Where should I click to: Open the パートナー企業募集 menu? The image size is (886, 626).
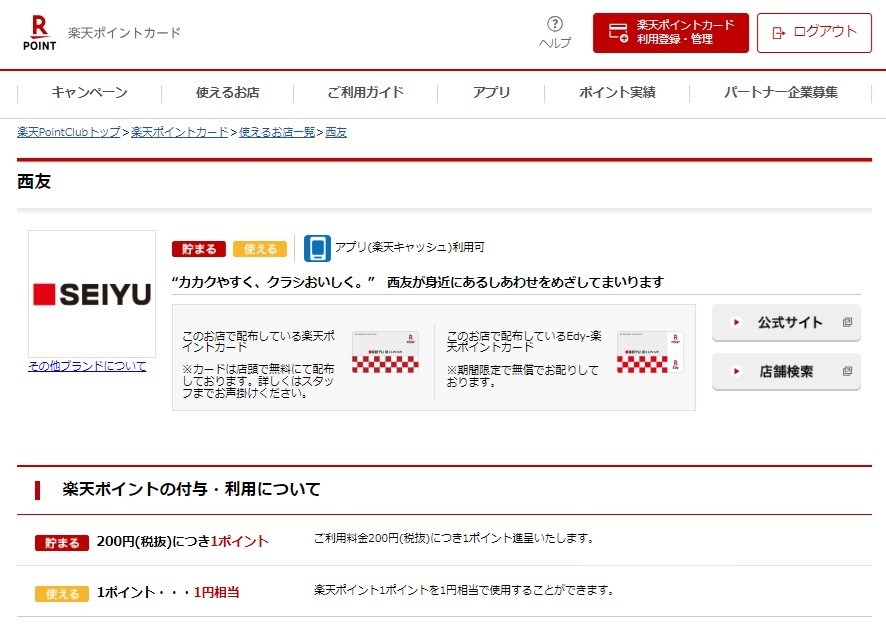point(780,93)
